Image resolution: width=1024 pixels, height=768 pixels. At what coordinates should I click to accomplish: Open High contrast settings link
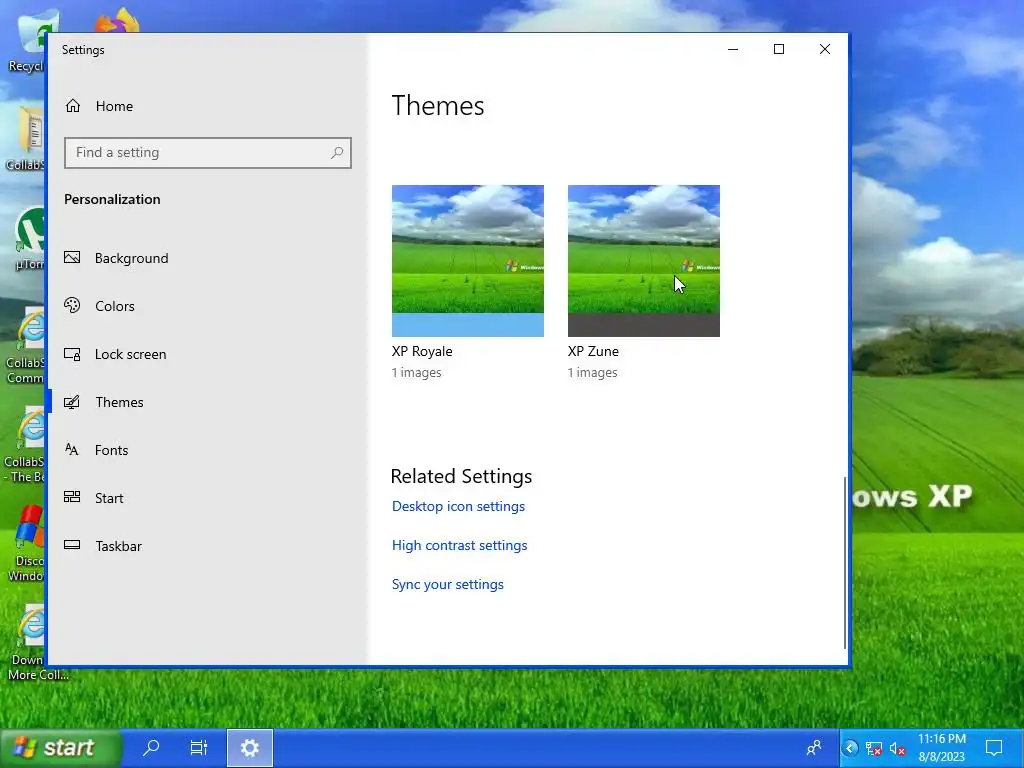click(460, 545)
